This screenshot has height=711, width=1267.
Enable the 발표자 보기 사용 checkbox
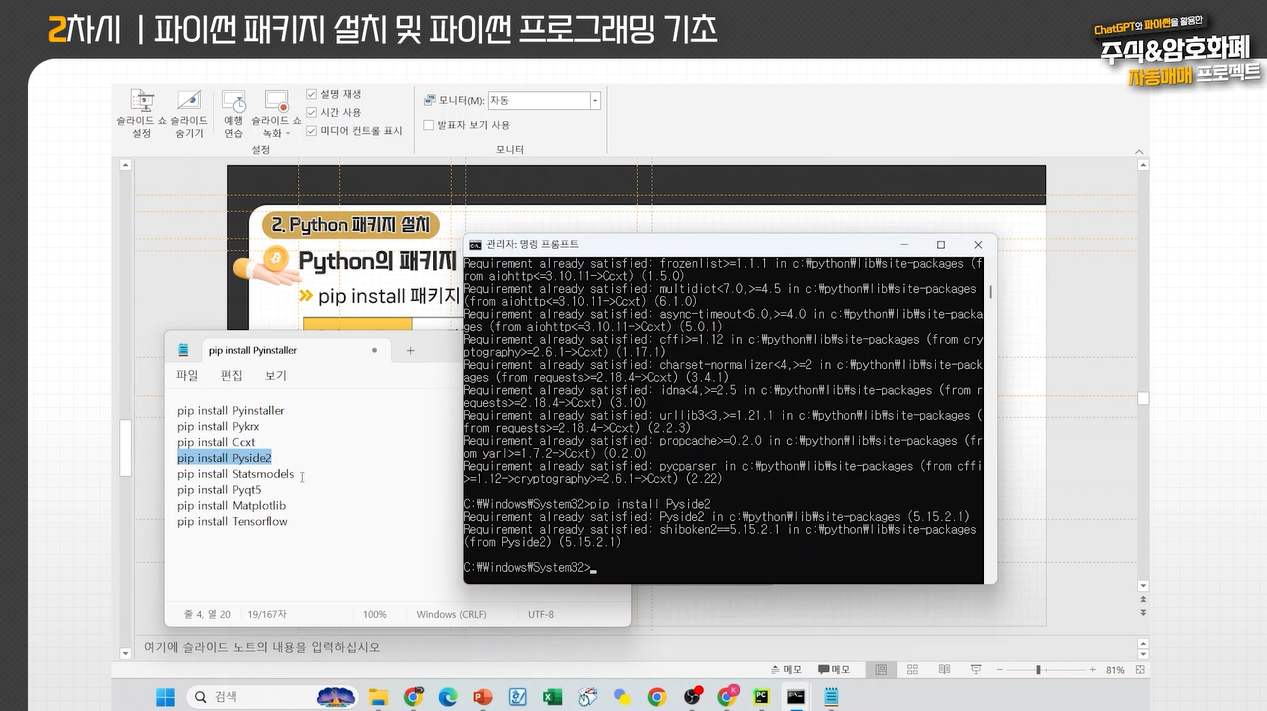[x=429, y=125]
